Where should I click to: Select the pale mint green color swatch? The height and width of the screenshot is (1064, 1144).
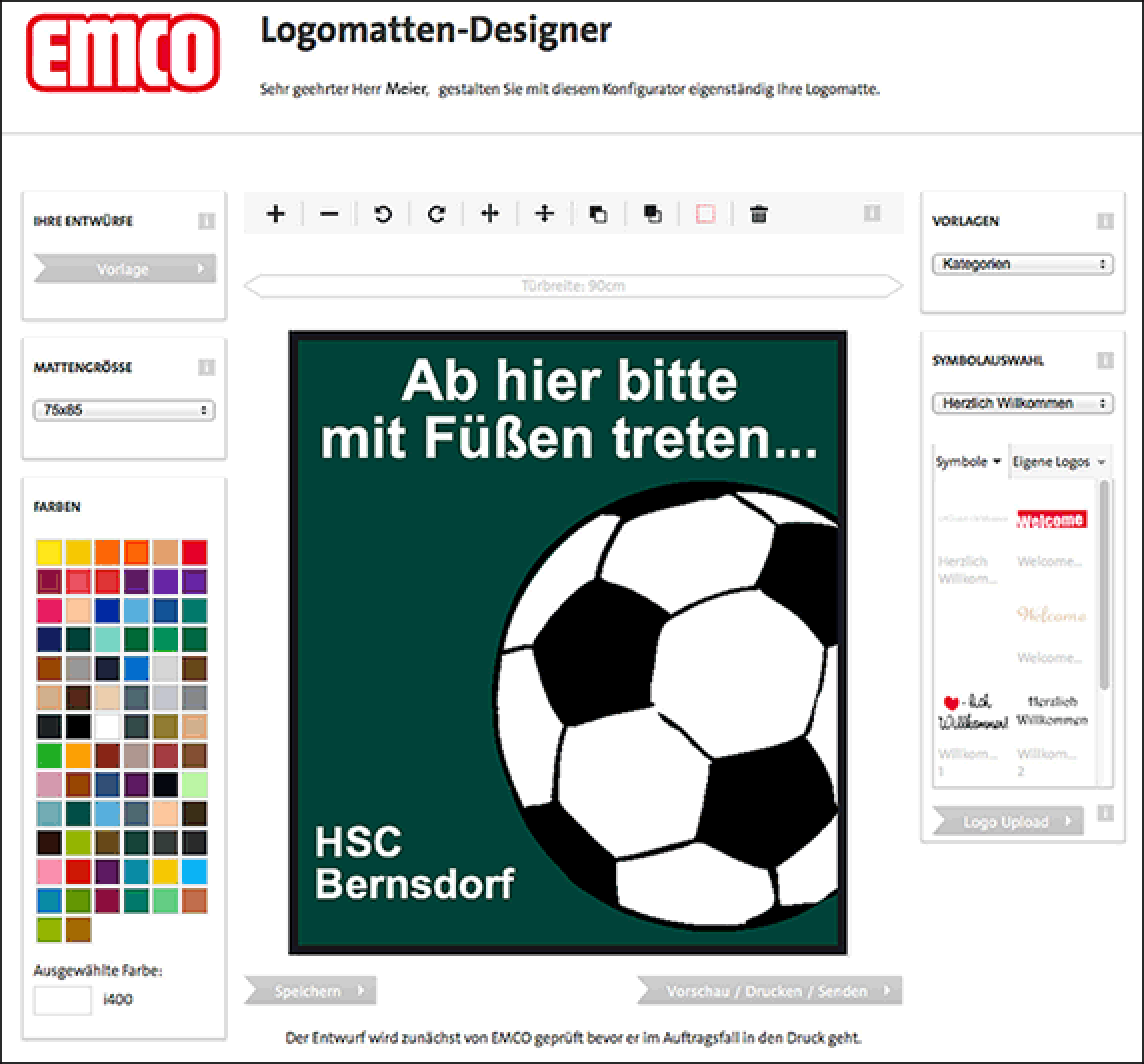point(195,784)
